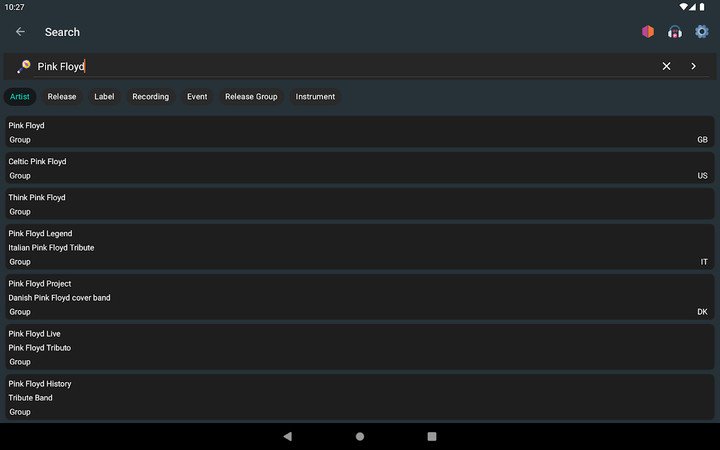Click the Search title text
This screenshot has width=720, height=450.
(62, 32)
